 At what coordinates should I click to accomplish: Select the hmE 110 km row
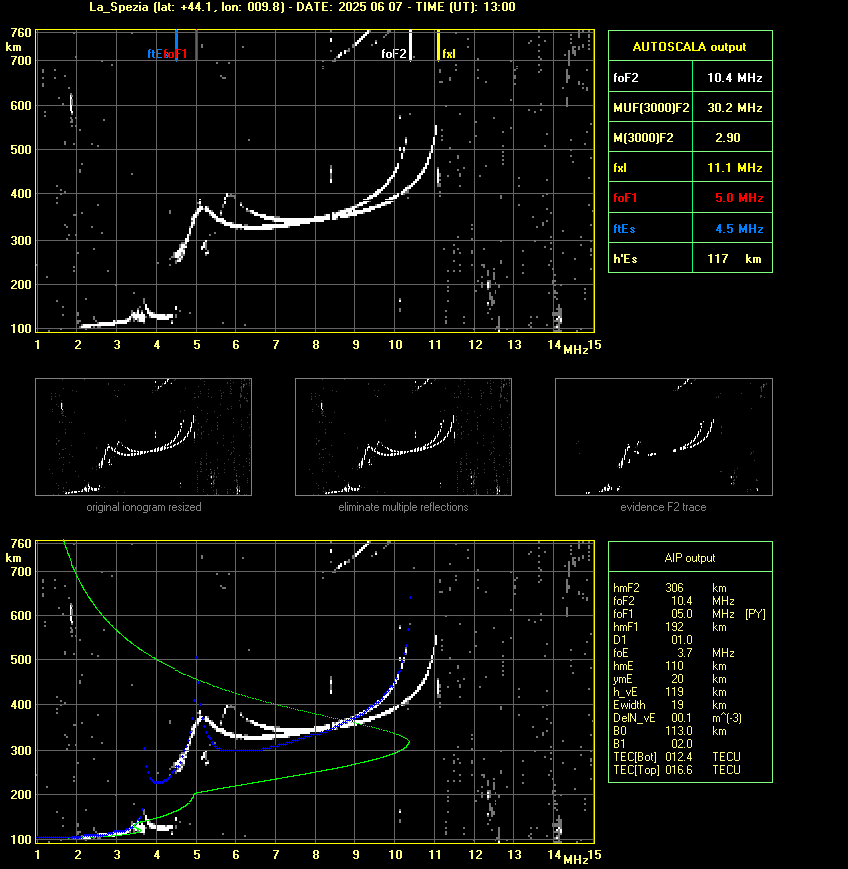coord(671,666)
